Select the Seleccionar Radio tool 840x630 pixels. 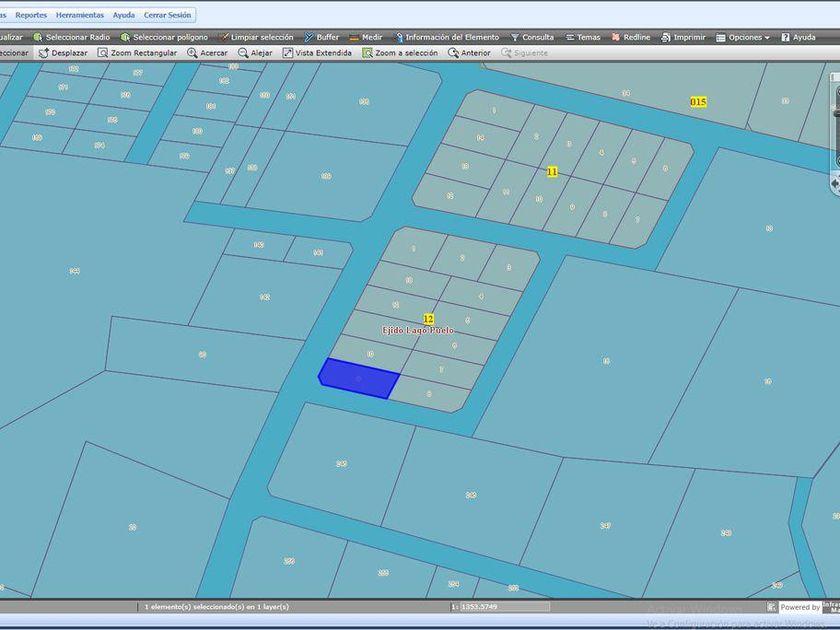72,37
